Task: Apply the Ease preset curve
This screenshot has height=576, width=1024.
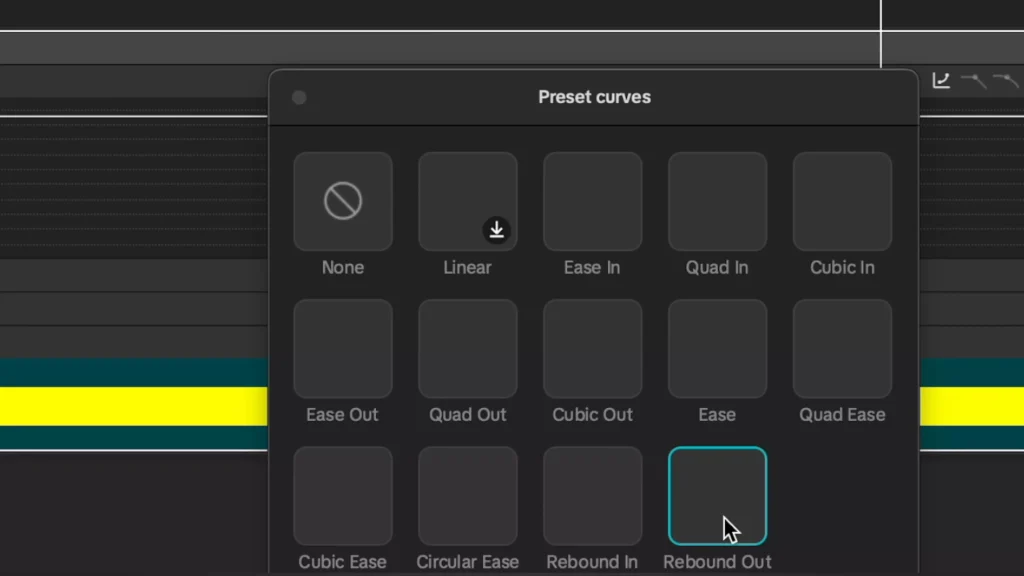Action: [x=717, y=348]
